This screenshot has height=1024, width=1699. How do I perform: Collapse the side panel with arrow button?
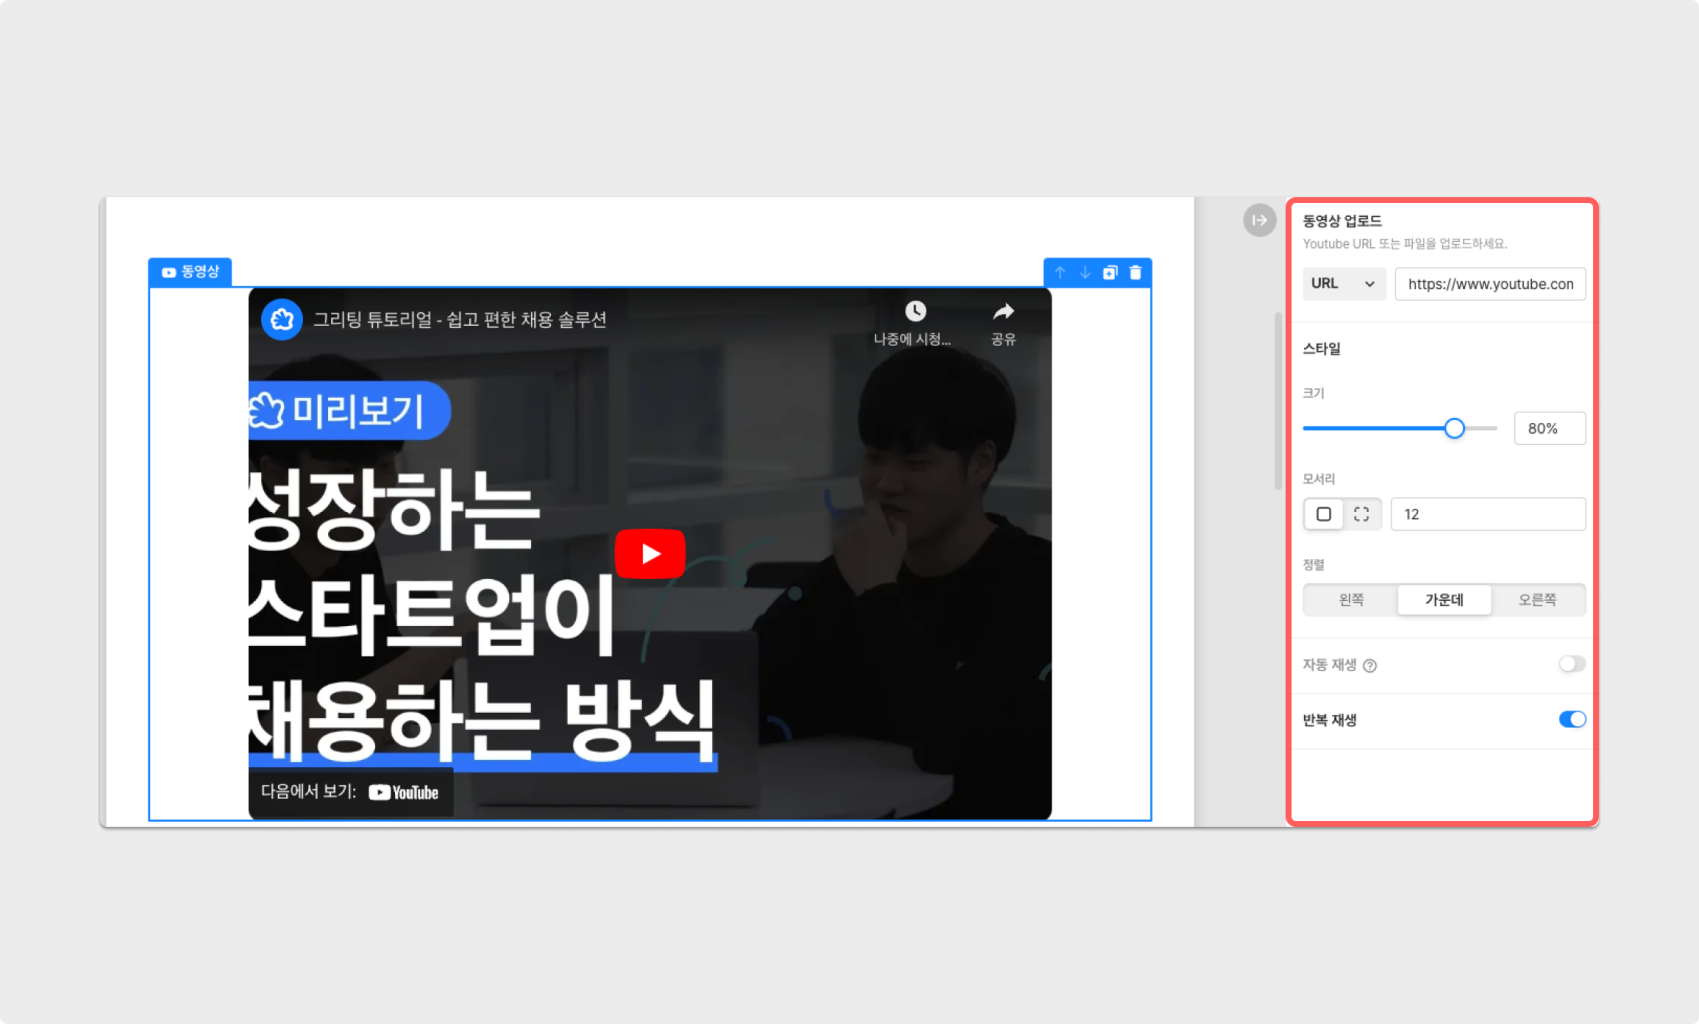click(1259, 220)
